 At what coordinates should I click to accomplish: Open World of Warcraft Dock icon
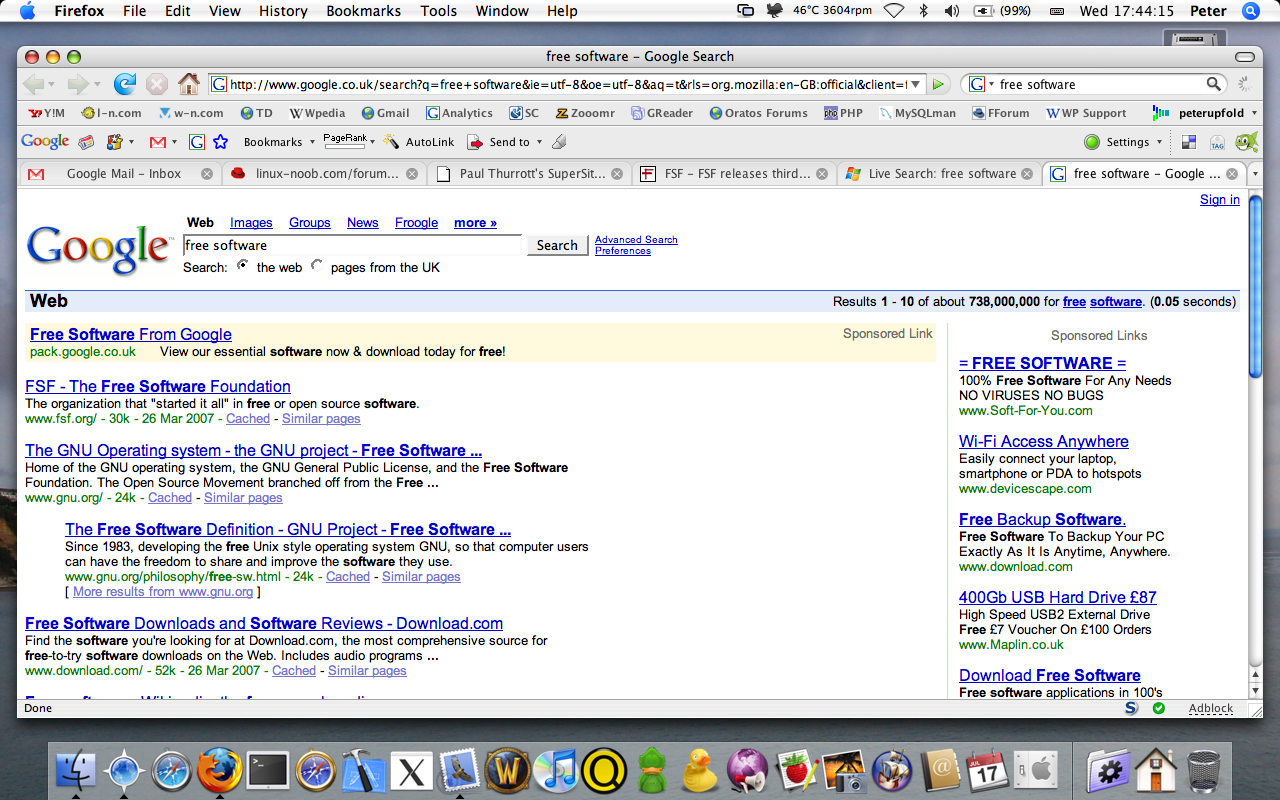pos(508,770)
